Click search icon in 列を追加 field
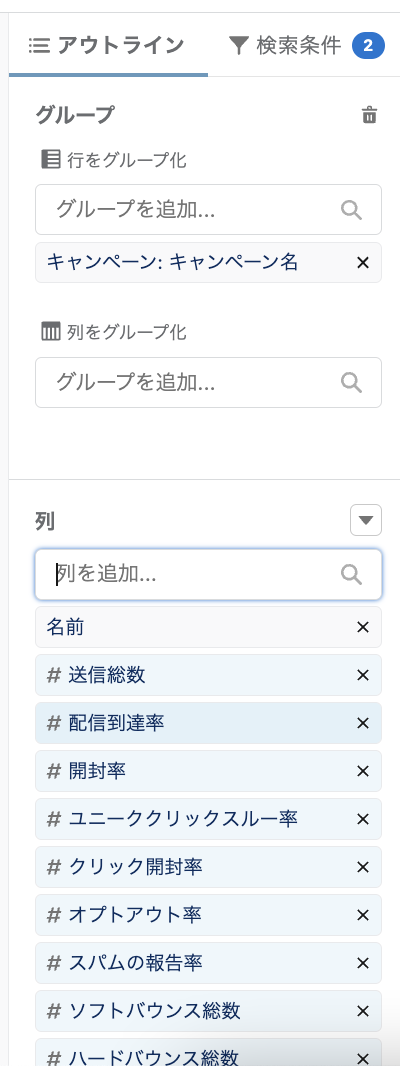 [351, 574]
